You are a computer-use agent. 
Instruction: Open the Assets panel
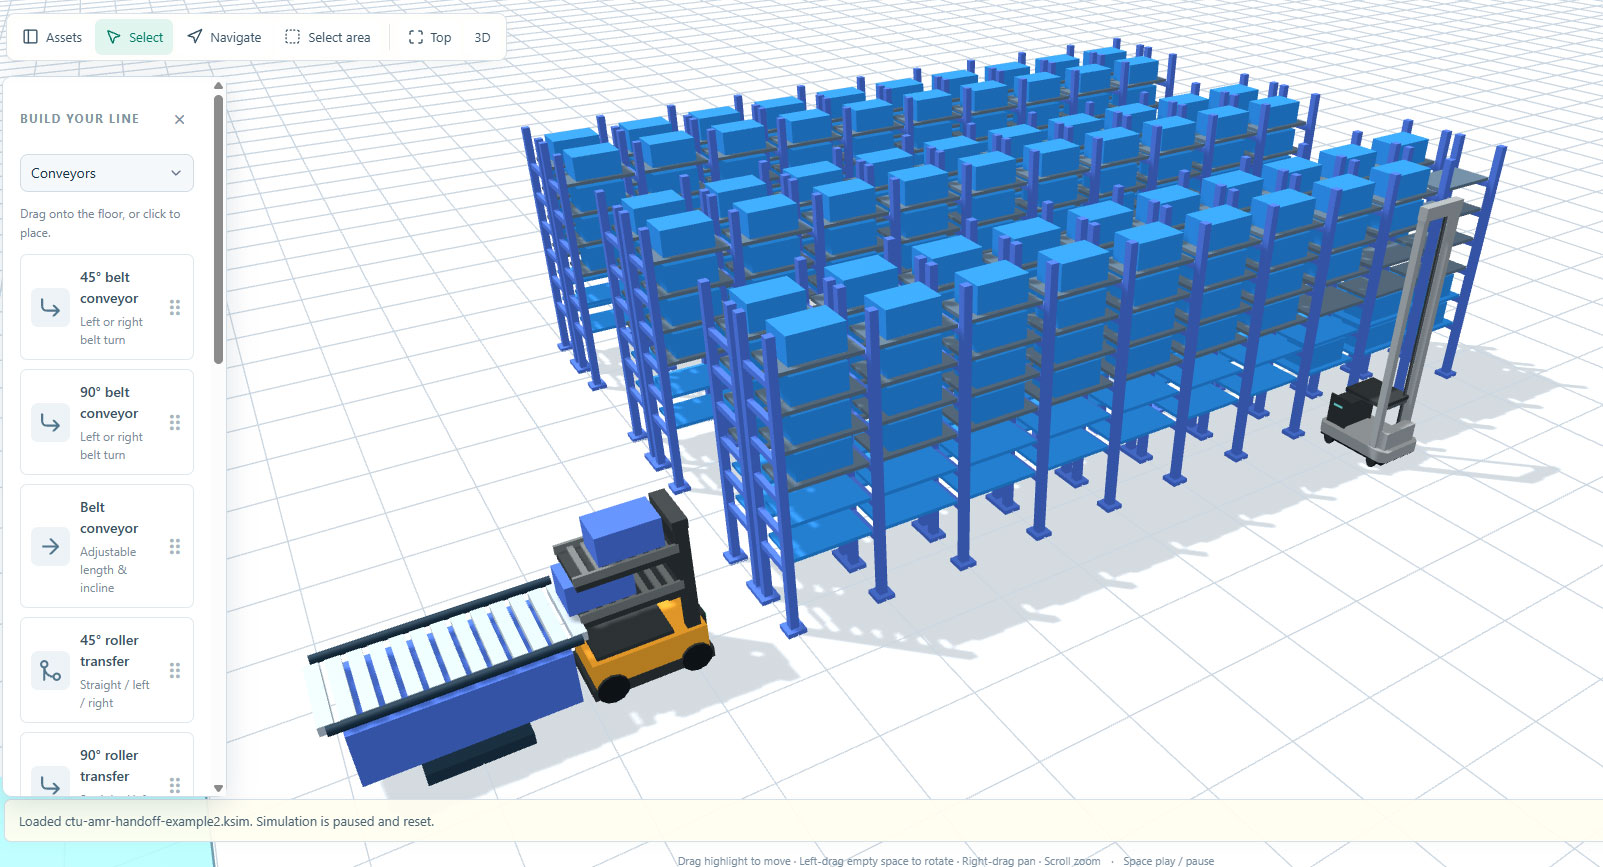coord(53,37)
